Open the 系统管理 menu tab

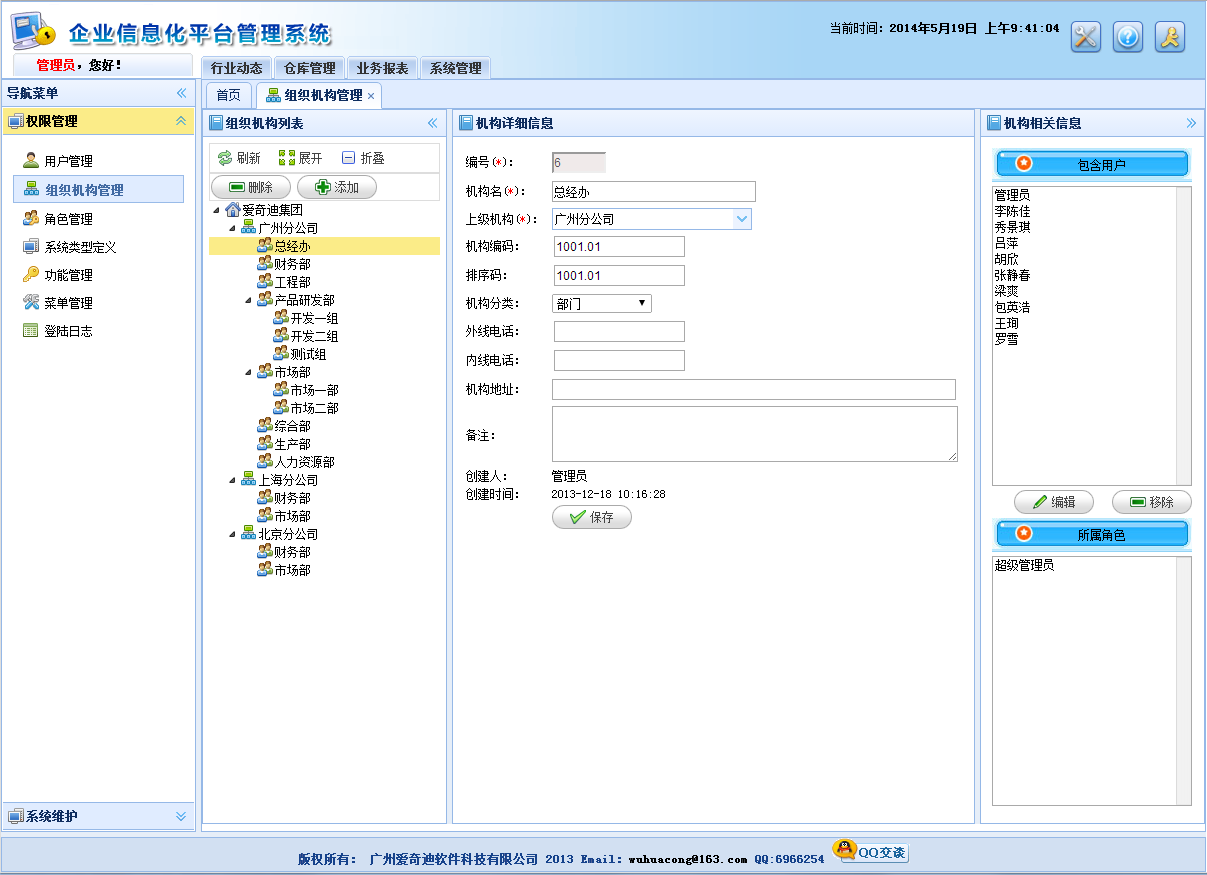(x=455, y=68)
